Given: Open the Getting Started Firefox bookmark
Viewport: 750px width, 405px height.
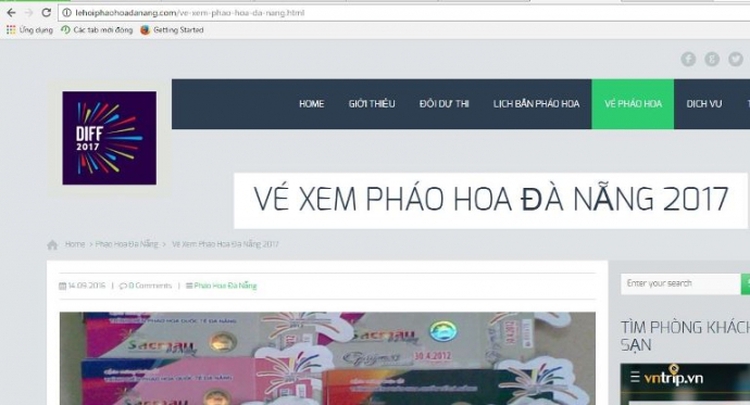Looking at the screenshot, I should tap(172, 30).
